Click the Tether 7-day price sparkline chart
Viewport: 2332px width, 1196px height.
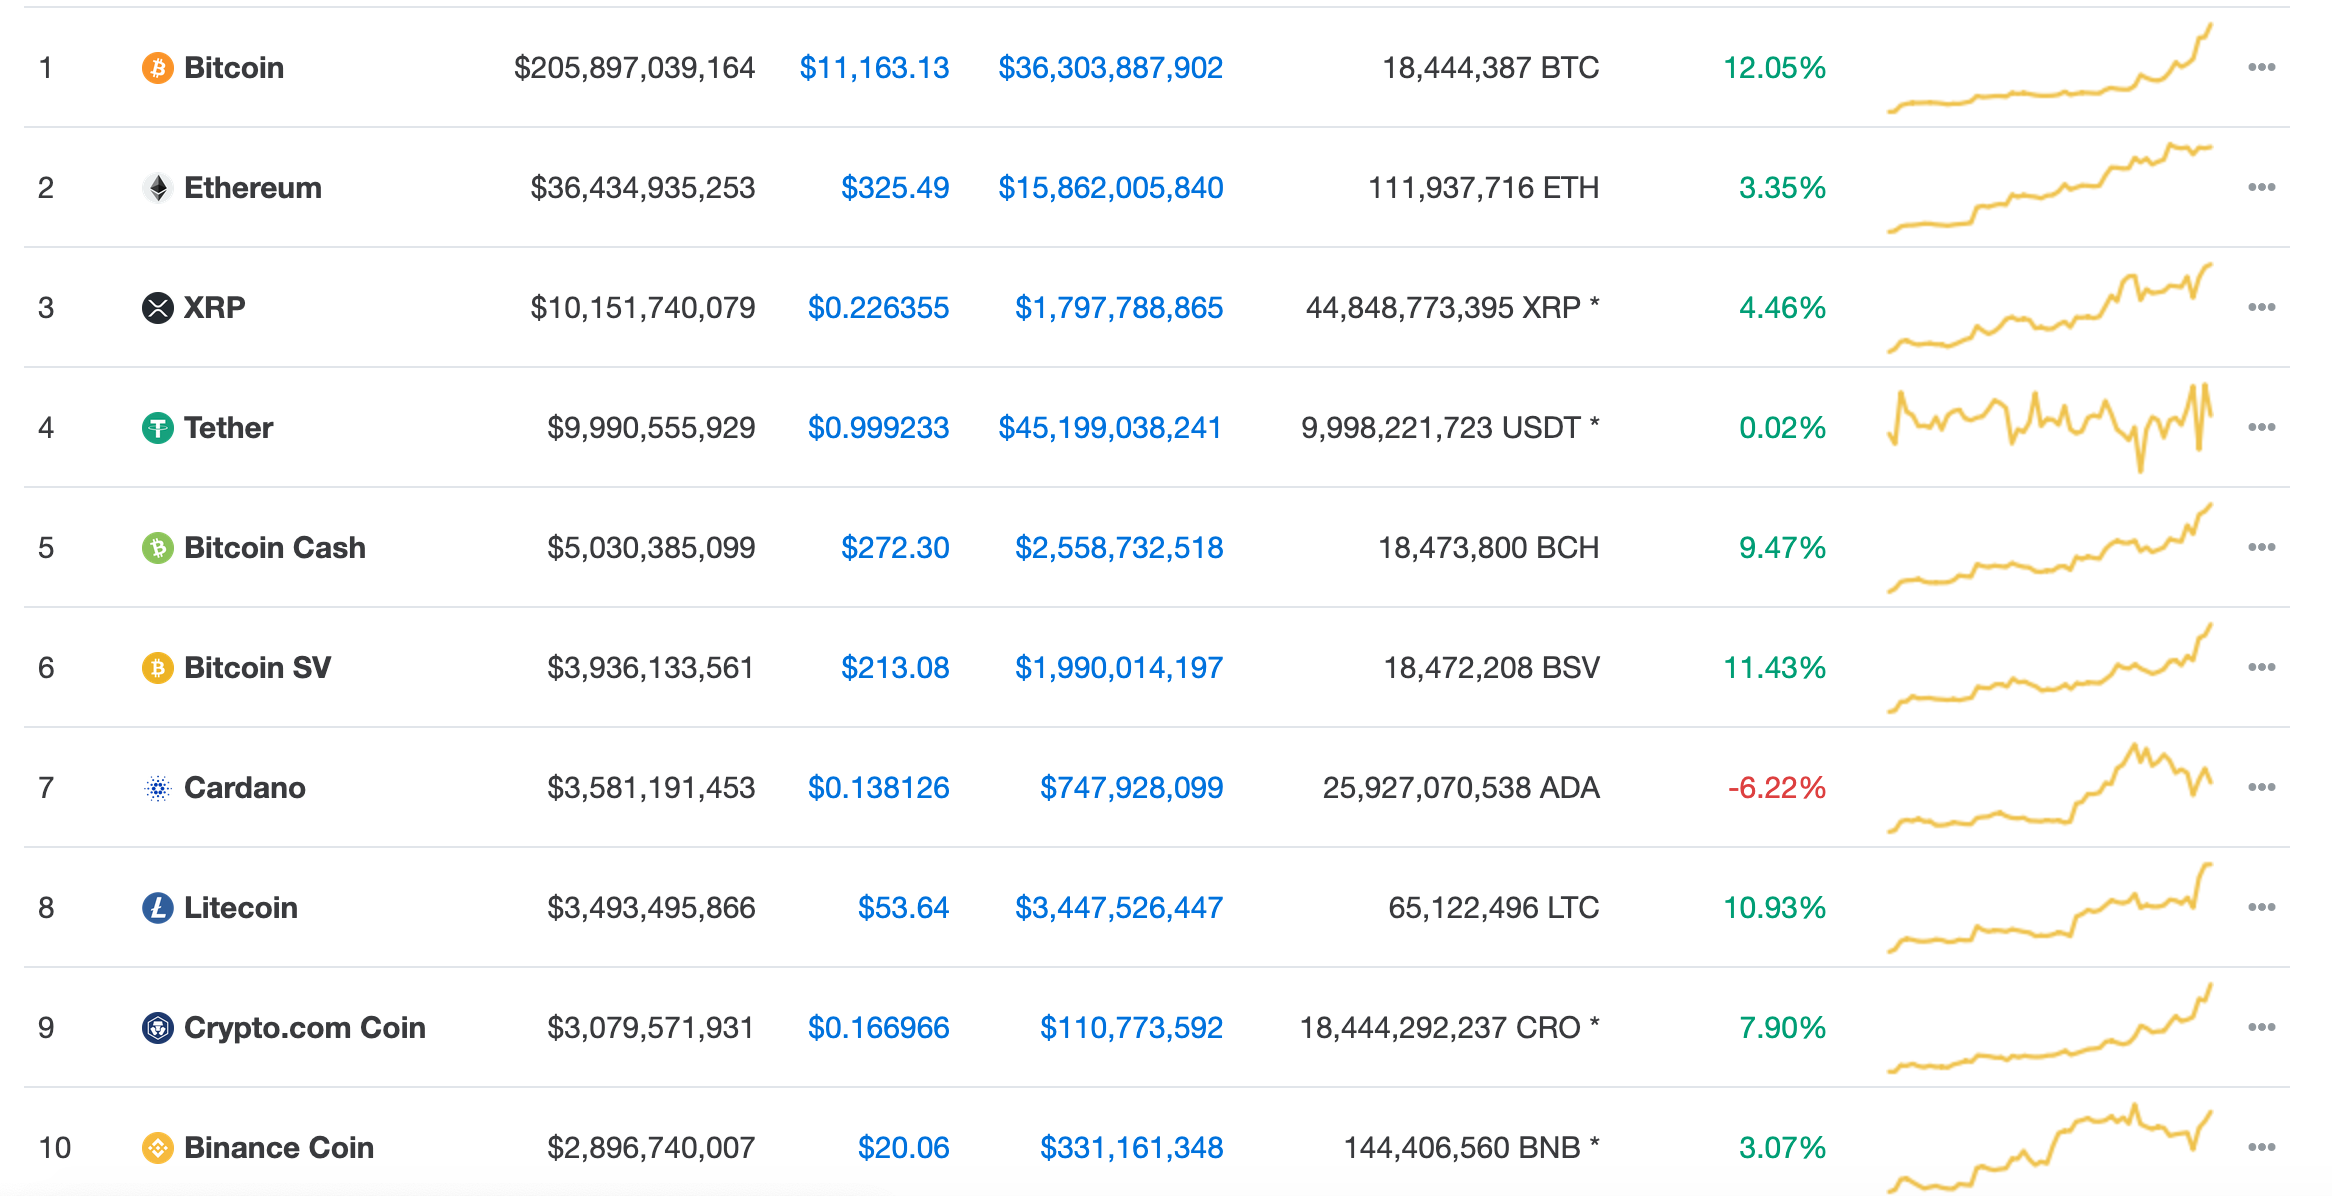tap(2049, 428)
